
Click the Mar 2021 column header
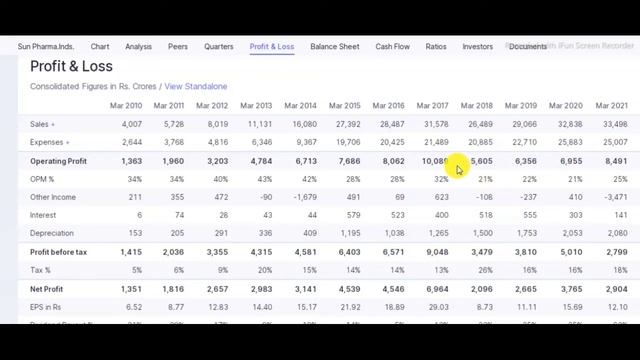611,105
